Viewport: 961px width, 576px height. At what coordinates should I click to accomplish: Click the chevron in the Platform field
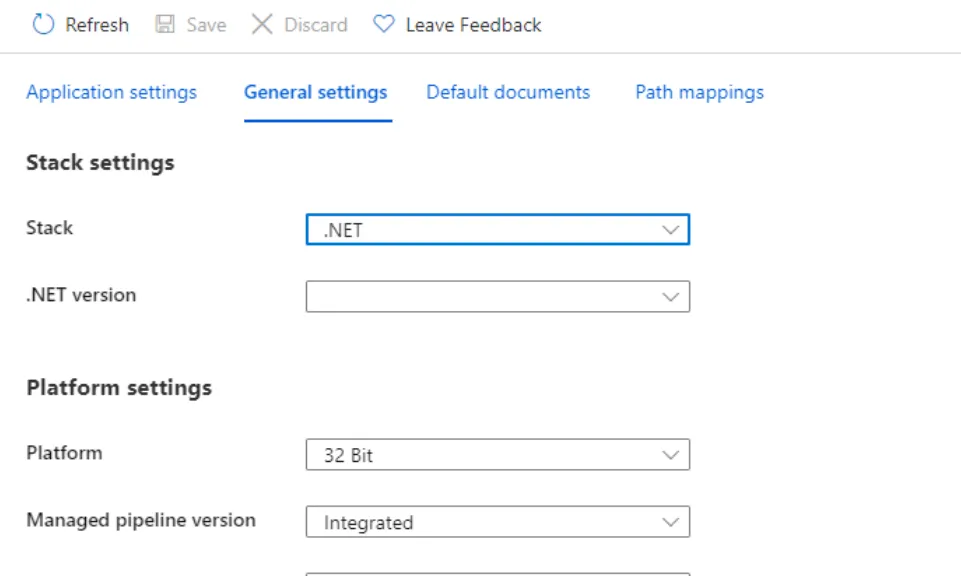click(x=671, y=455)
